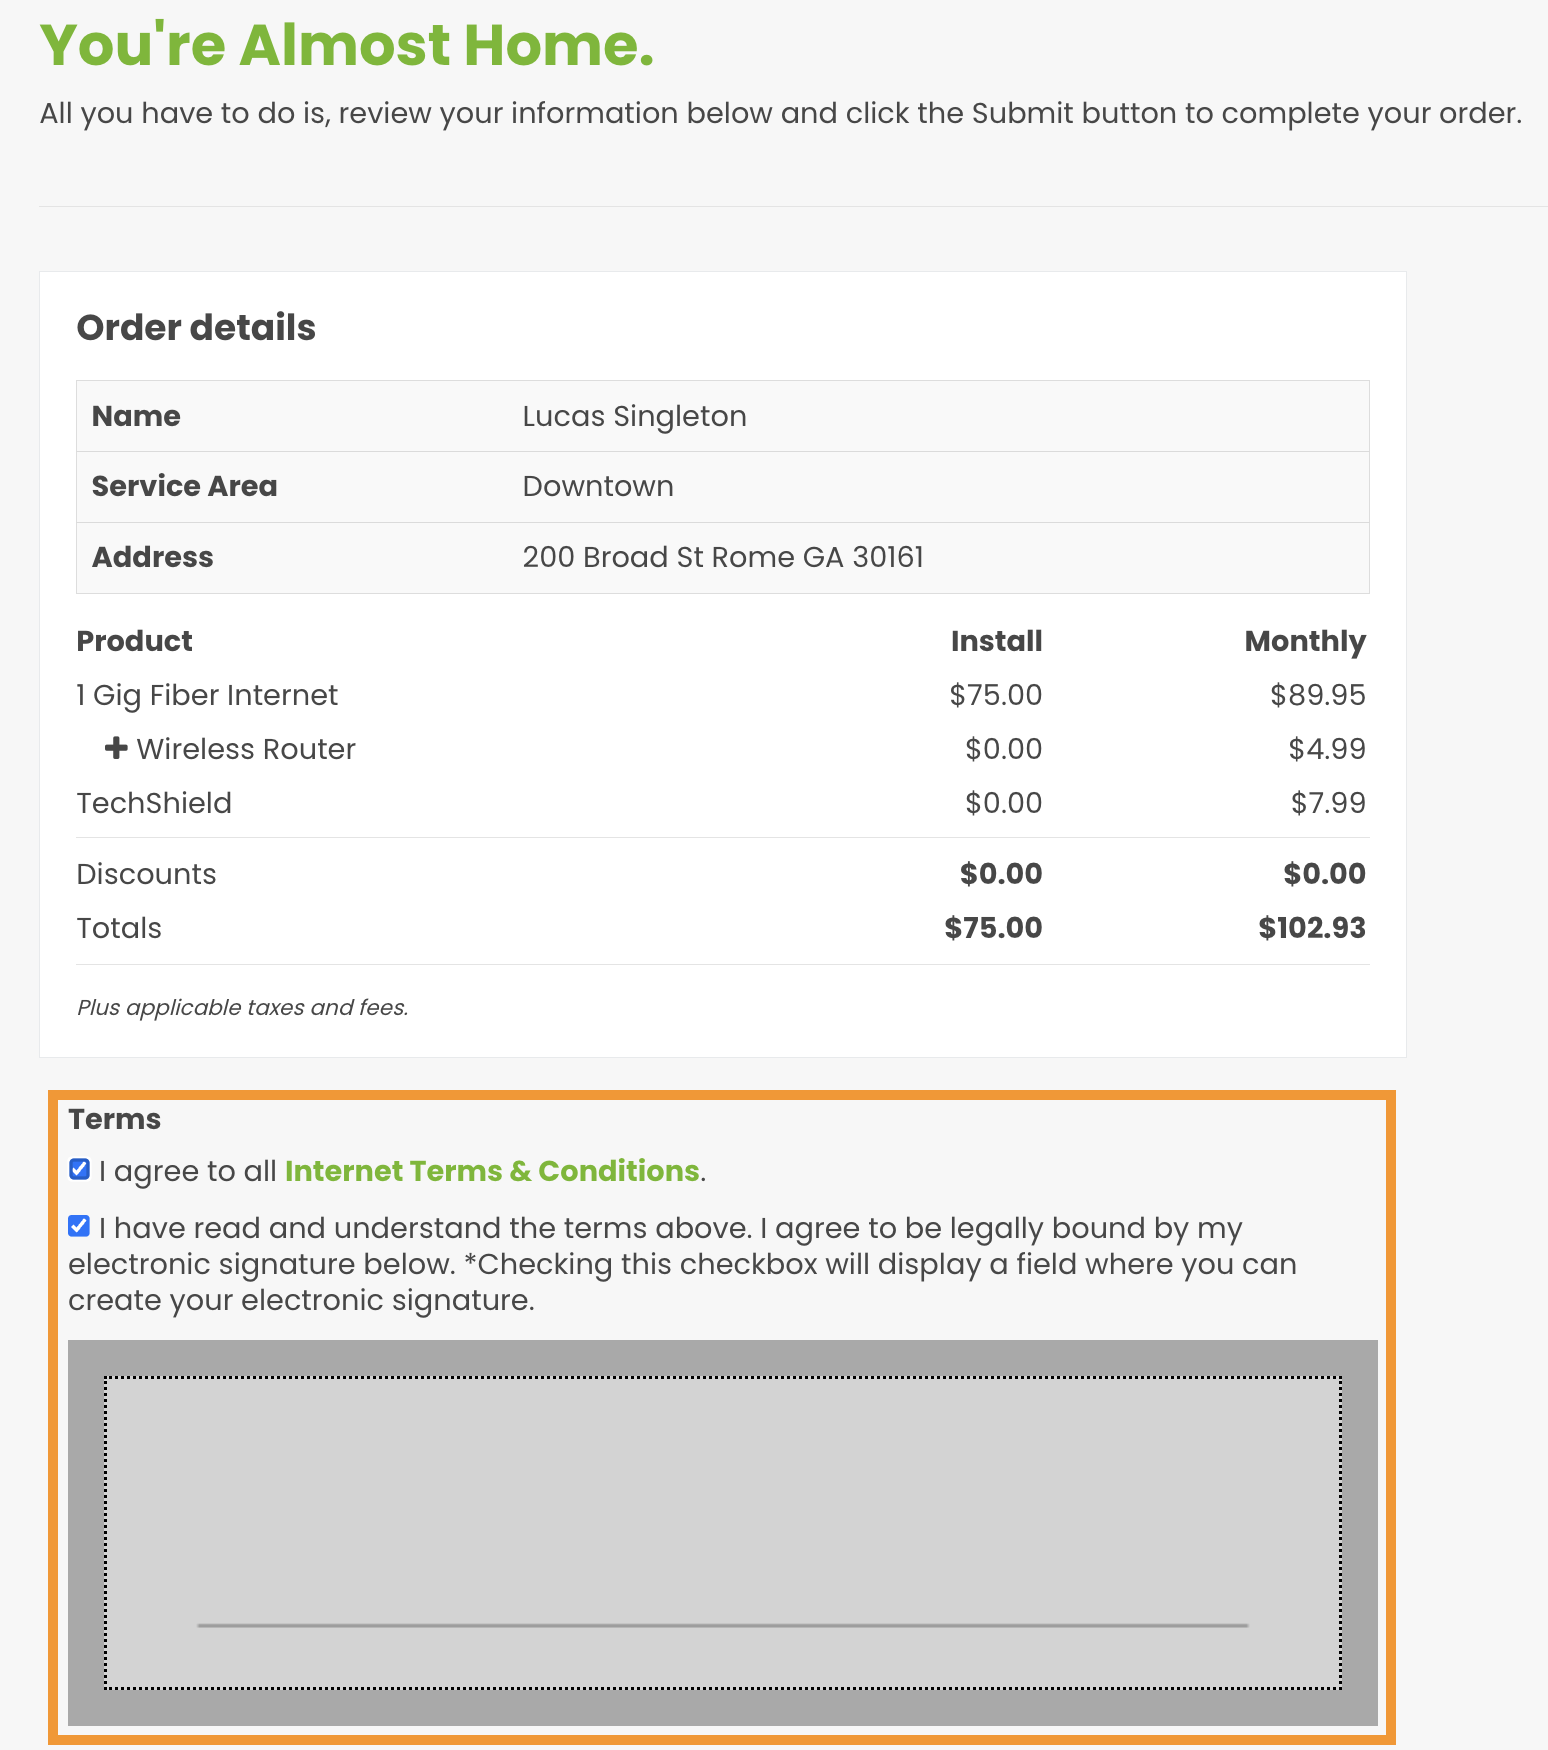Click the 200 Broad St address value

click(722, 557)
